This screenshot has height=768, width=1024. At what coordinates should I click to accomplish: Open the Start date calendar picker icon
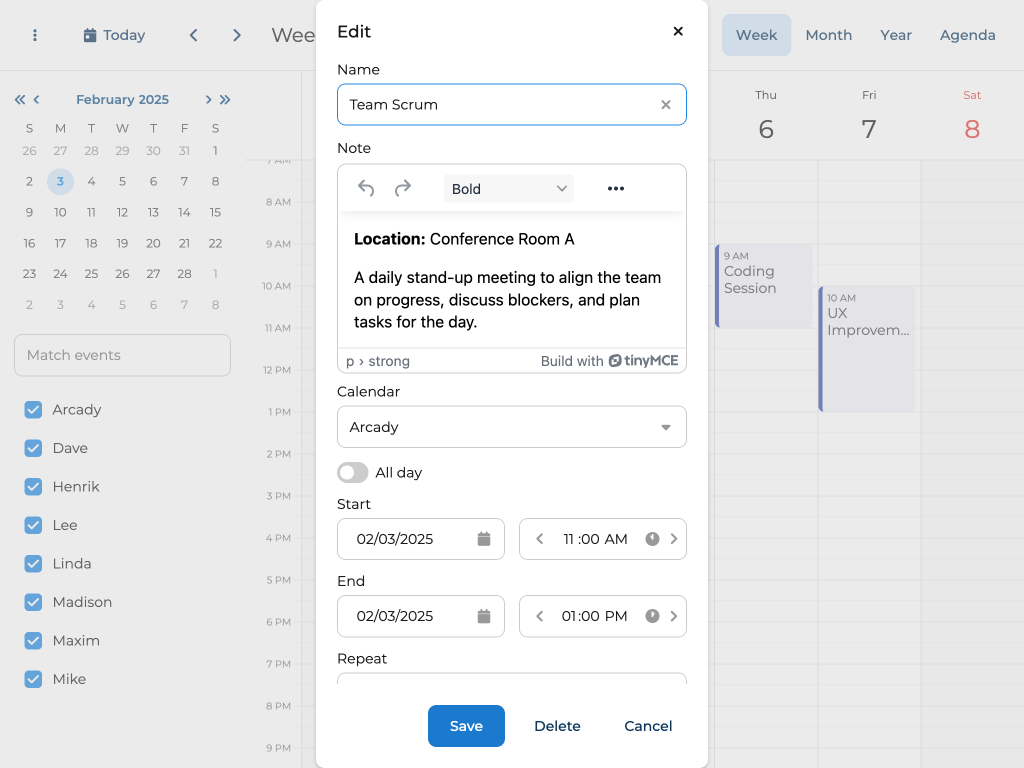[484, 539]
